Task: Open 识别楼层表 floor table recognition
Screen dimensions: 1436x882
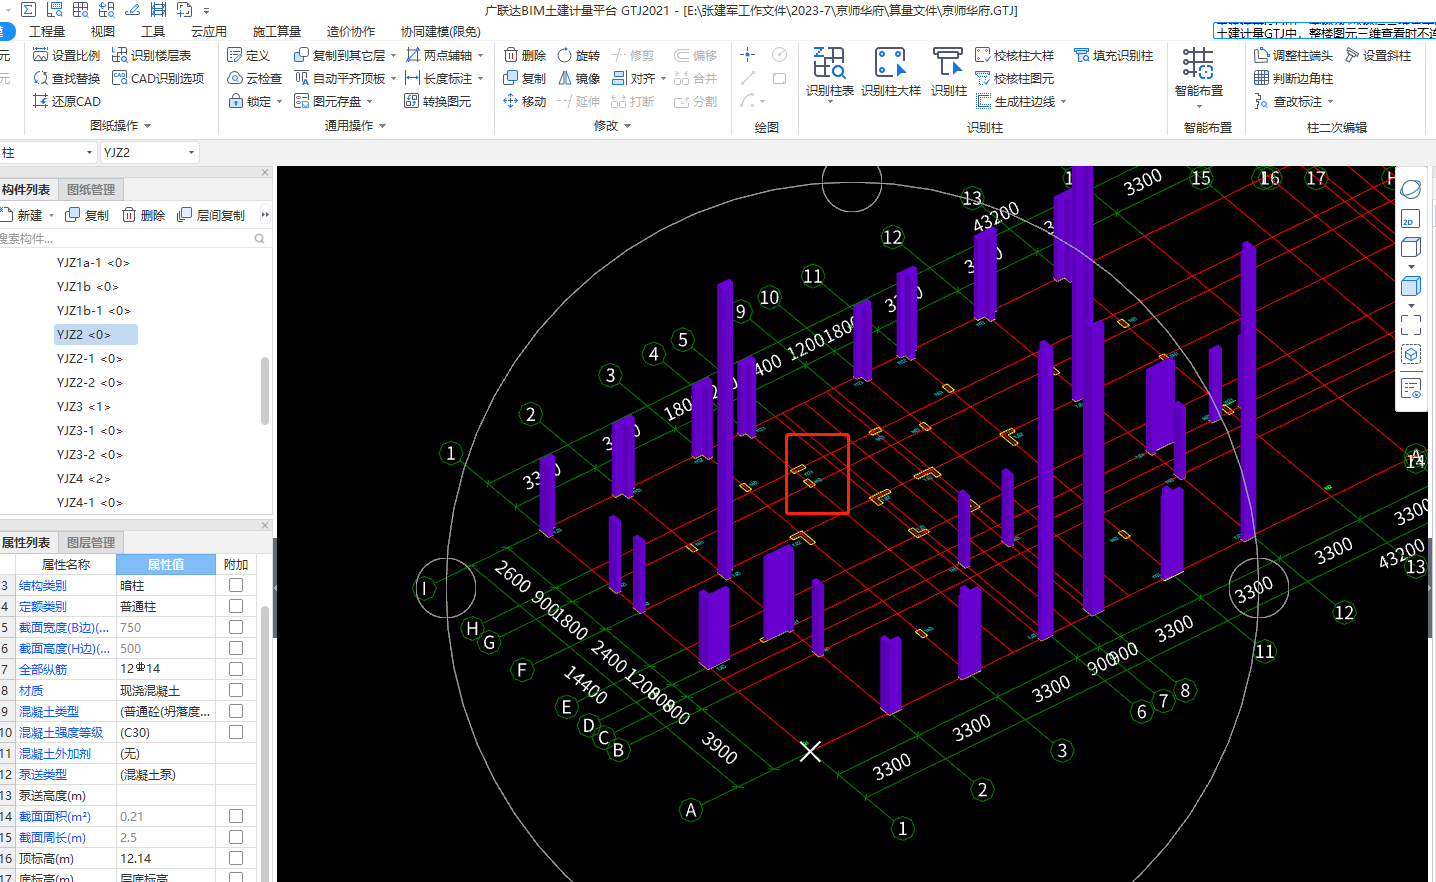Action: tap(152, 55)
